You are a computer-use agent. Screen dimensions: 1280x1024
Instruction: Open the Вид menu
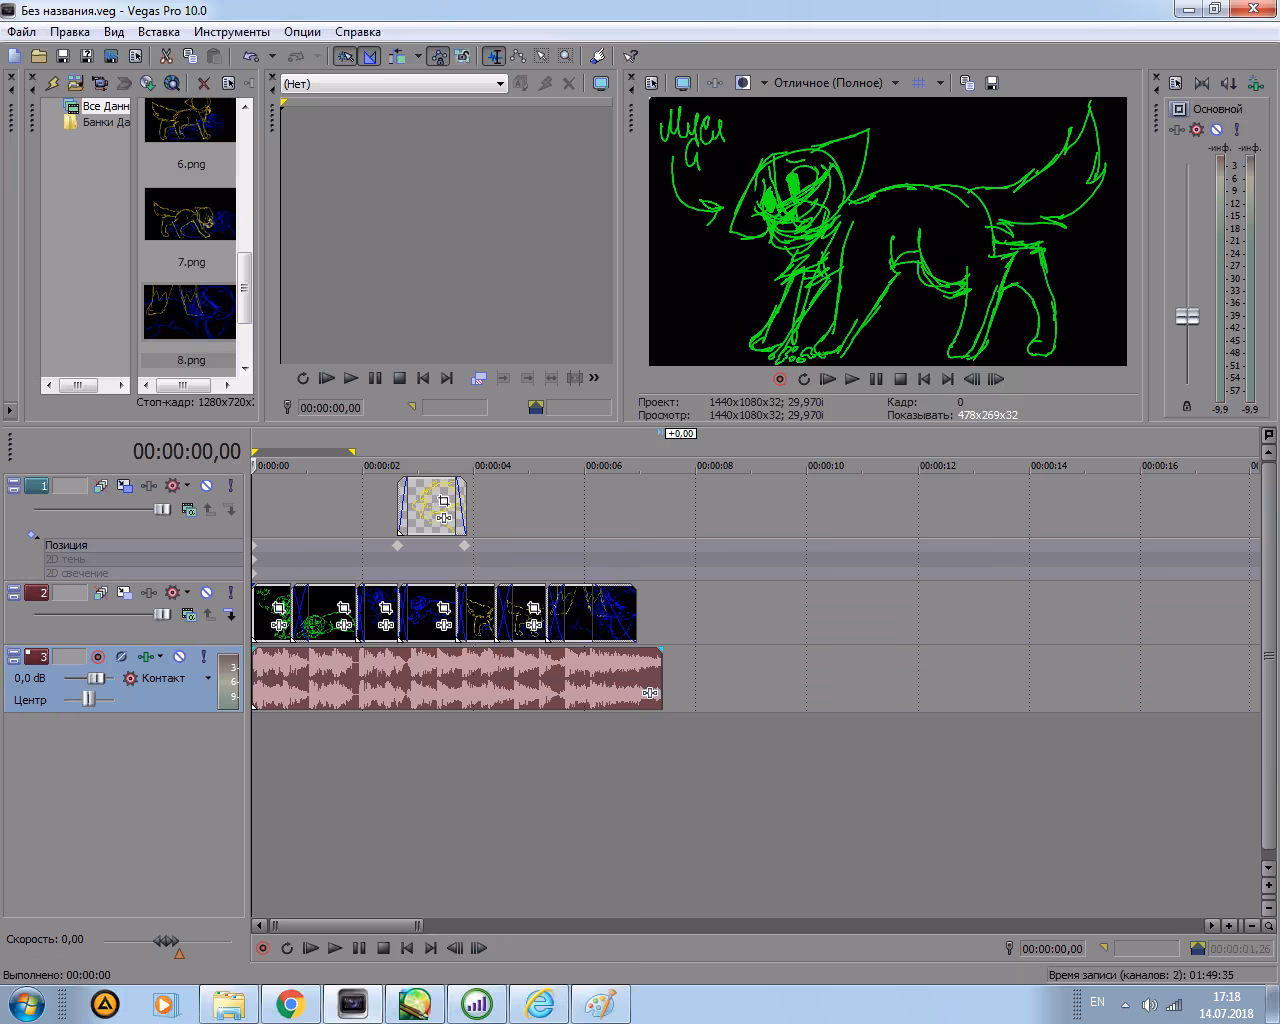coord(114,32)
